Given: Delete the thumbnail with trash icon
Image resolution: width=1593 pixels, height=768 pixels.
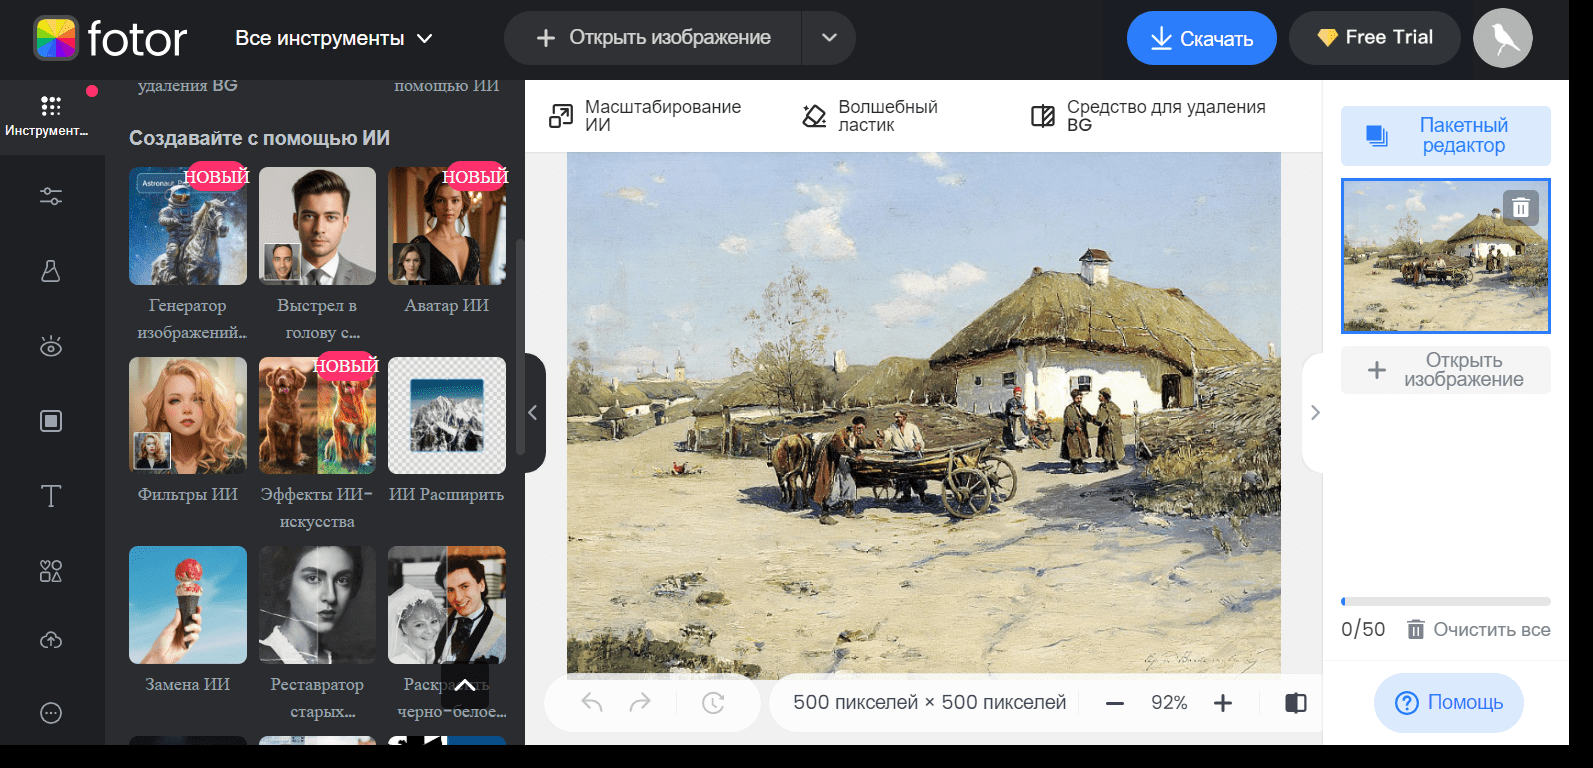Looking at the screenshot, I should pos(1520,207).
